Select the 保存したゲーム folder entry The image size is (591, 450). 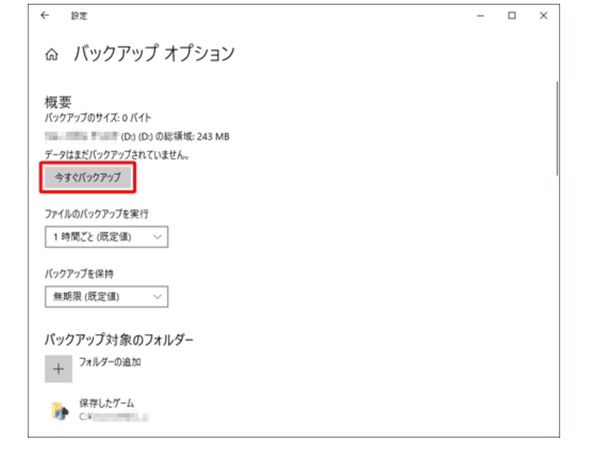tap(100, 410)
